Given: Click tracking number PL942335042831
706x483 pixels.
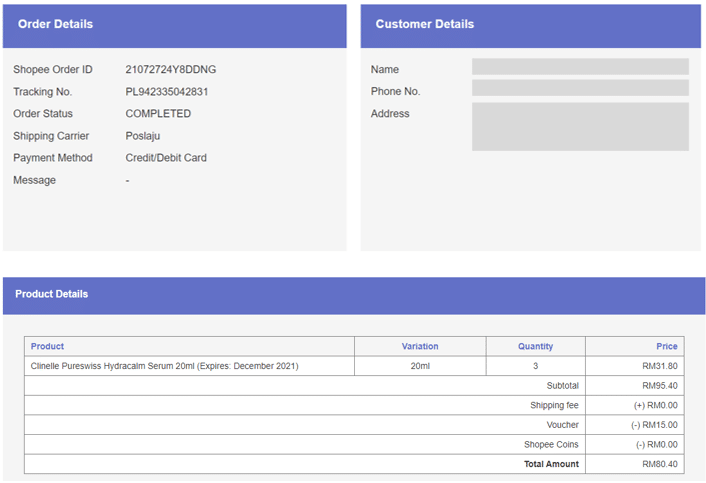Looking at the screenshot, I should coord(166,92).
